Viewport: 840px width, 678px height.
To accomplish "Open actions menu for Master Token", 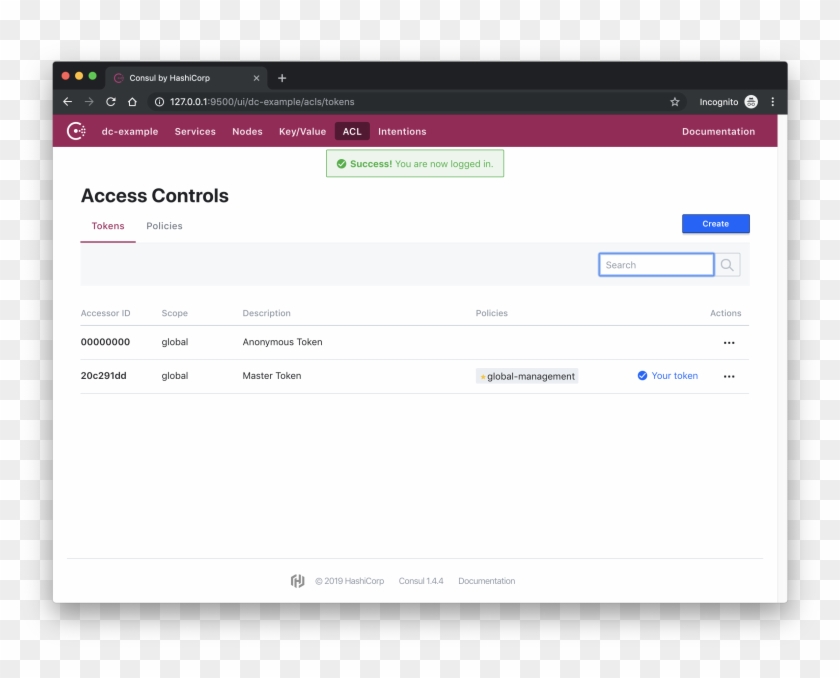I will (728, 377).
